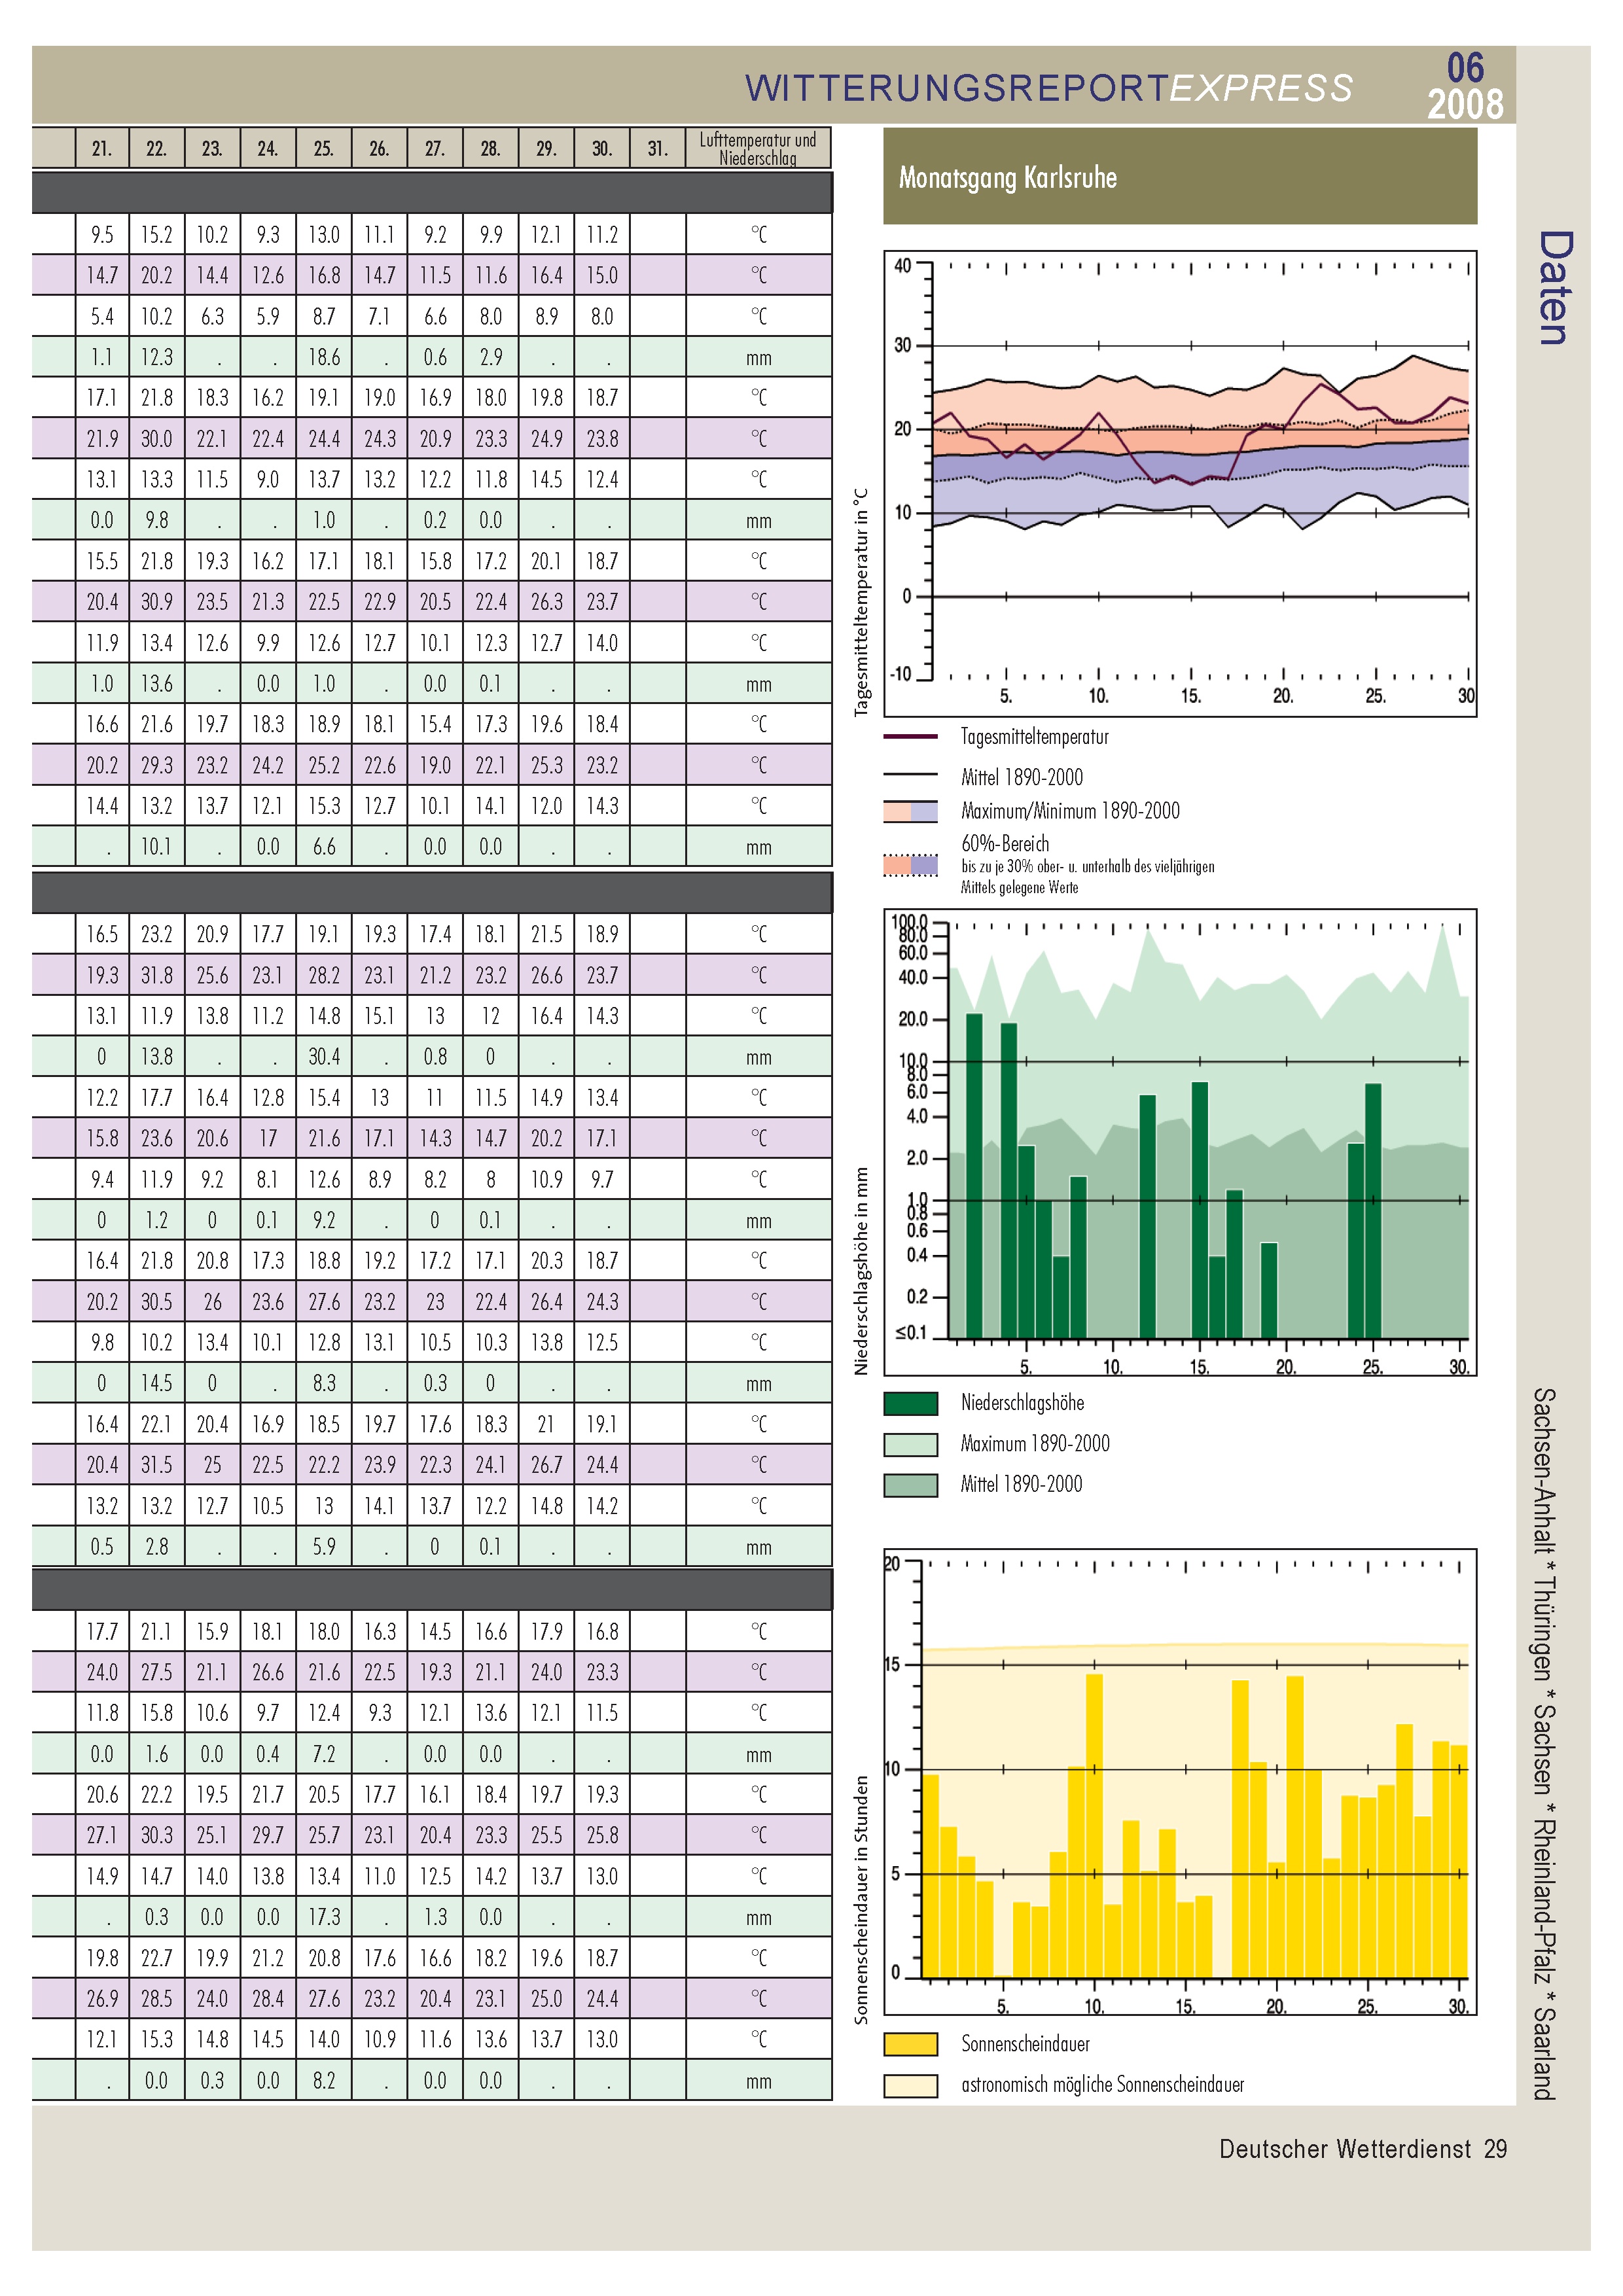Select the 29. column header

[x=546, y=148]
